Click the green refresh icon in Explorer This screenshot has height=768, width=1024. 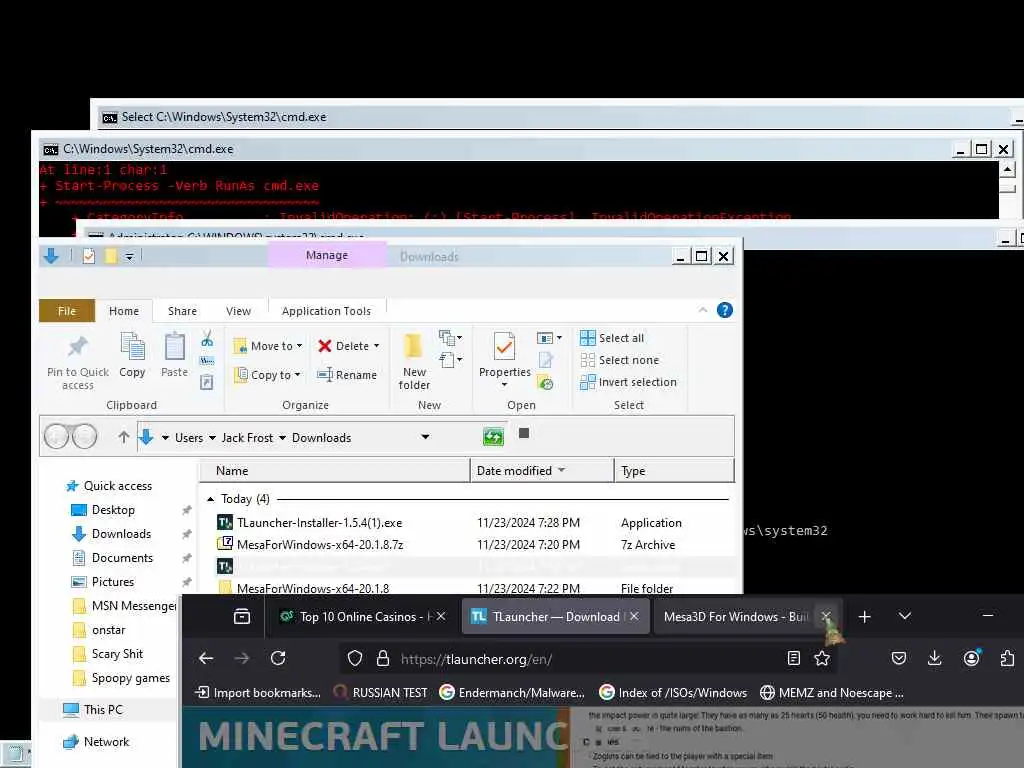[x=493, y=436]
